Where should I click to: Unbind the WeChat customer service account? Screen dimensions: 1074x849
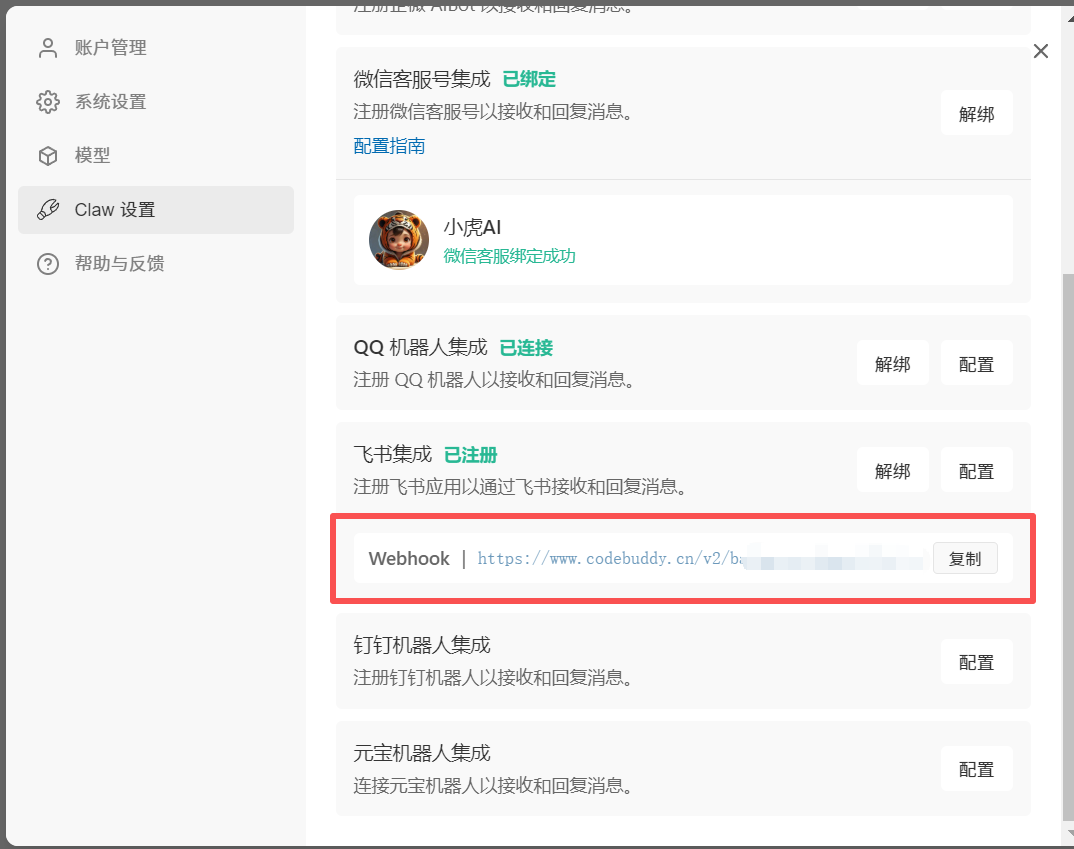[x=976, y=113]
